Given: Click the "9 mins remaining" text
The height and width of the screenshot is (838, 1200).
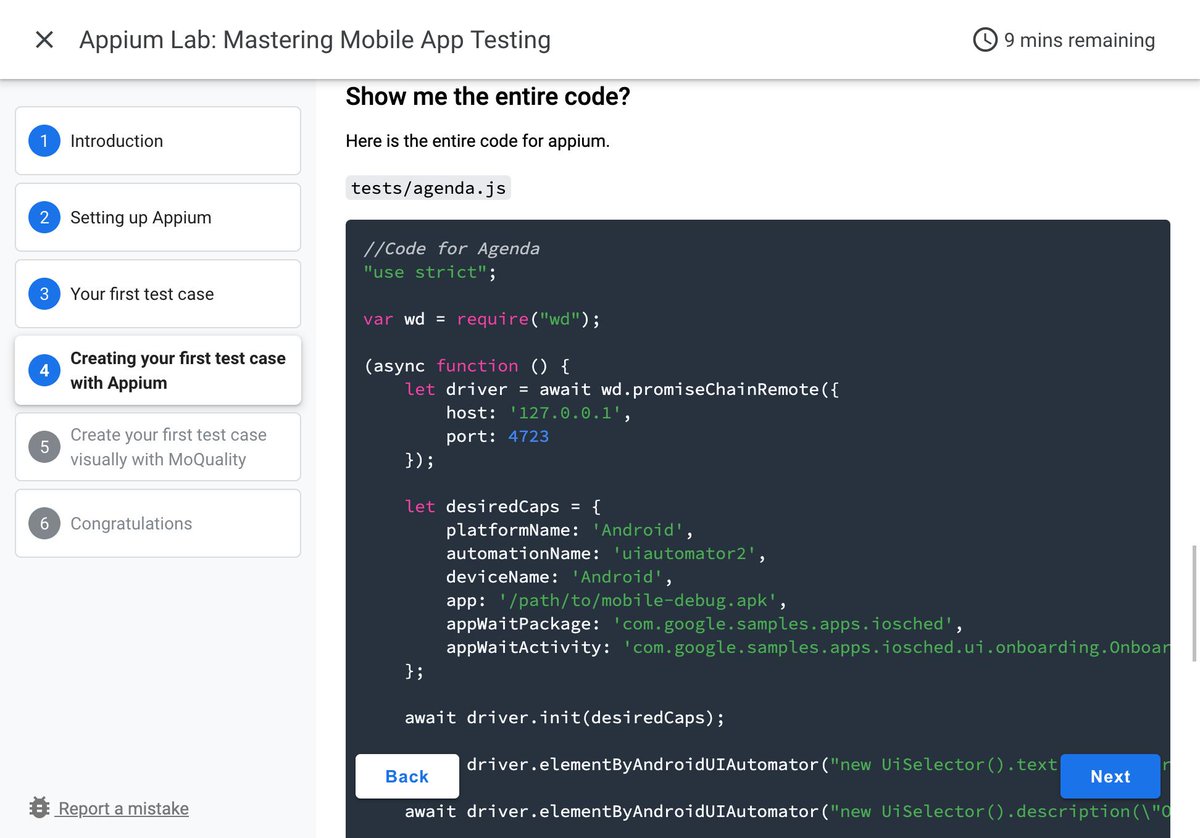Looking at the screenshot, I should (x=1079, y=40).
